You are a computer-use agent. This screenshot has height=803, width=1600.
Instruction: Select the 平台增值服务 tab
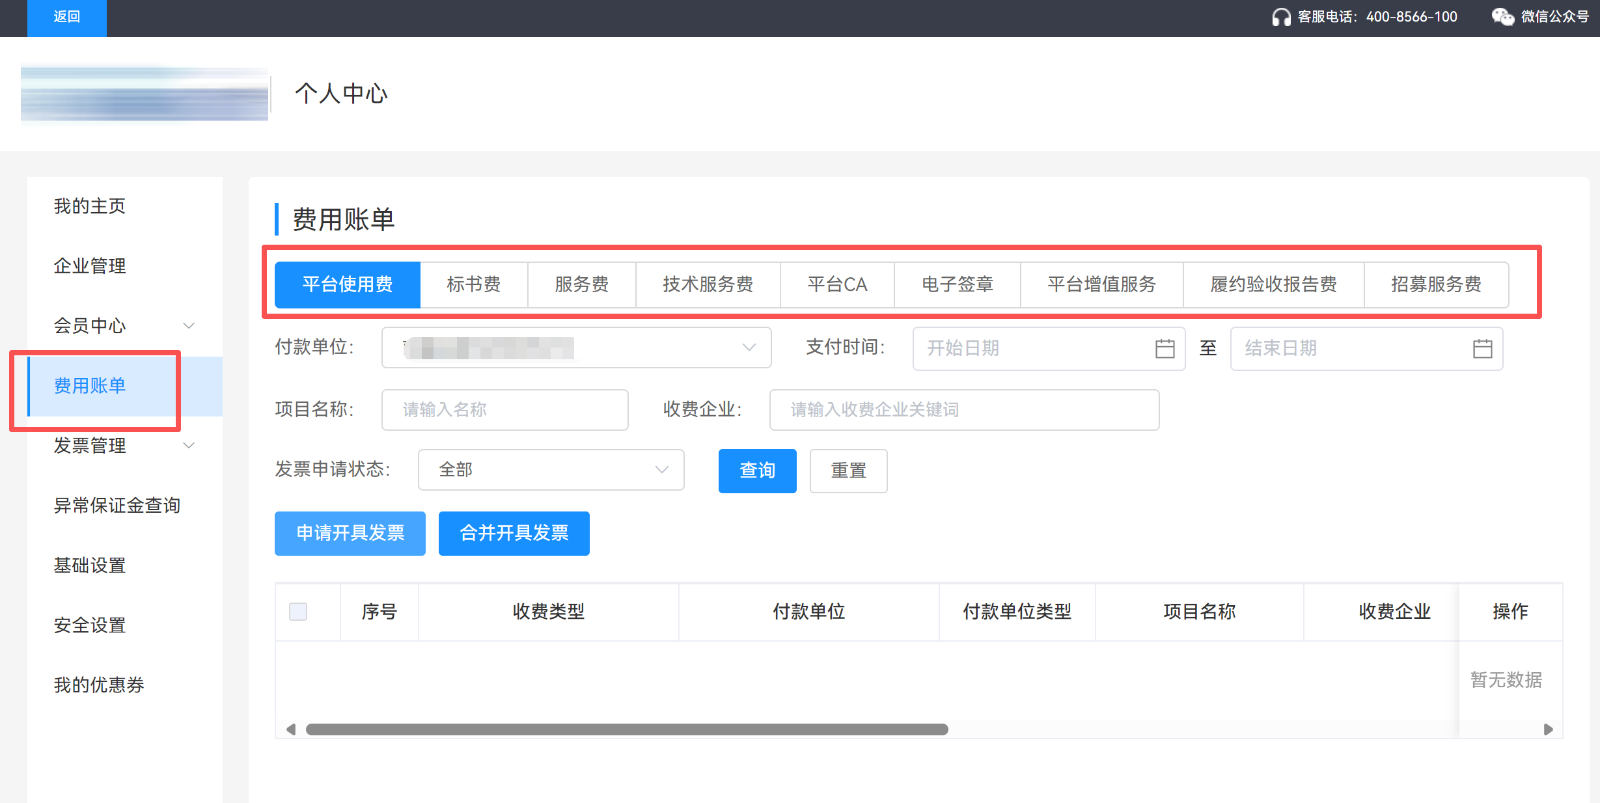click(x=1102, y=285)
